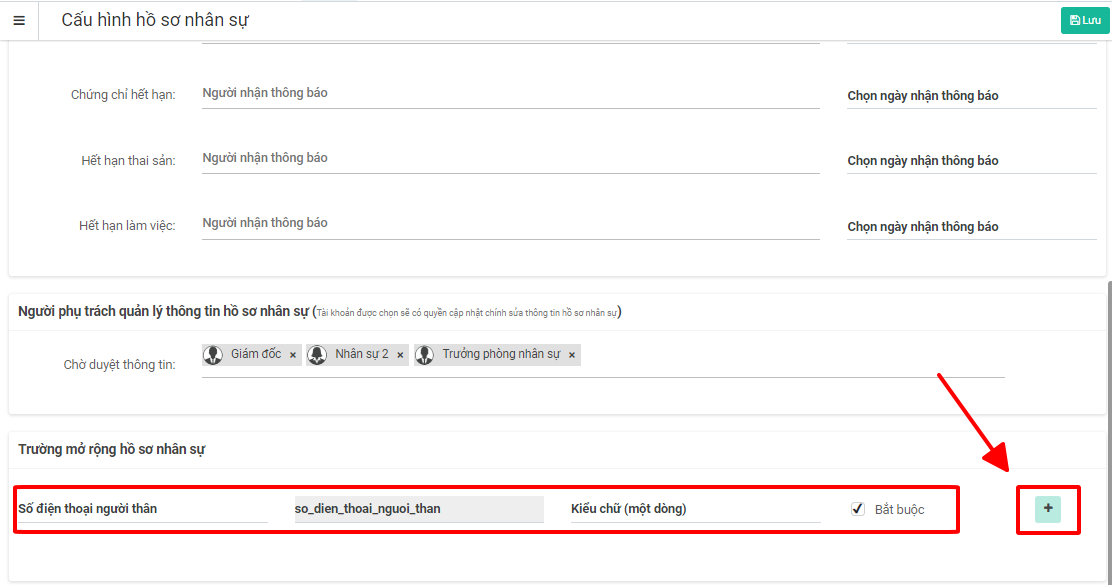The width and height of the screenshot is (1112, 585).
Task: Remove Nhân sự 2 tag
Action: tap(400, 355)
